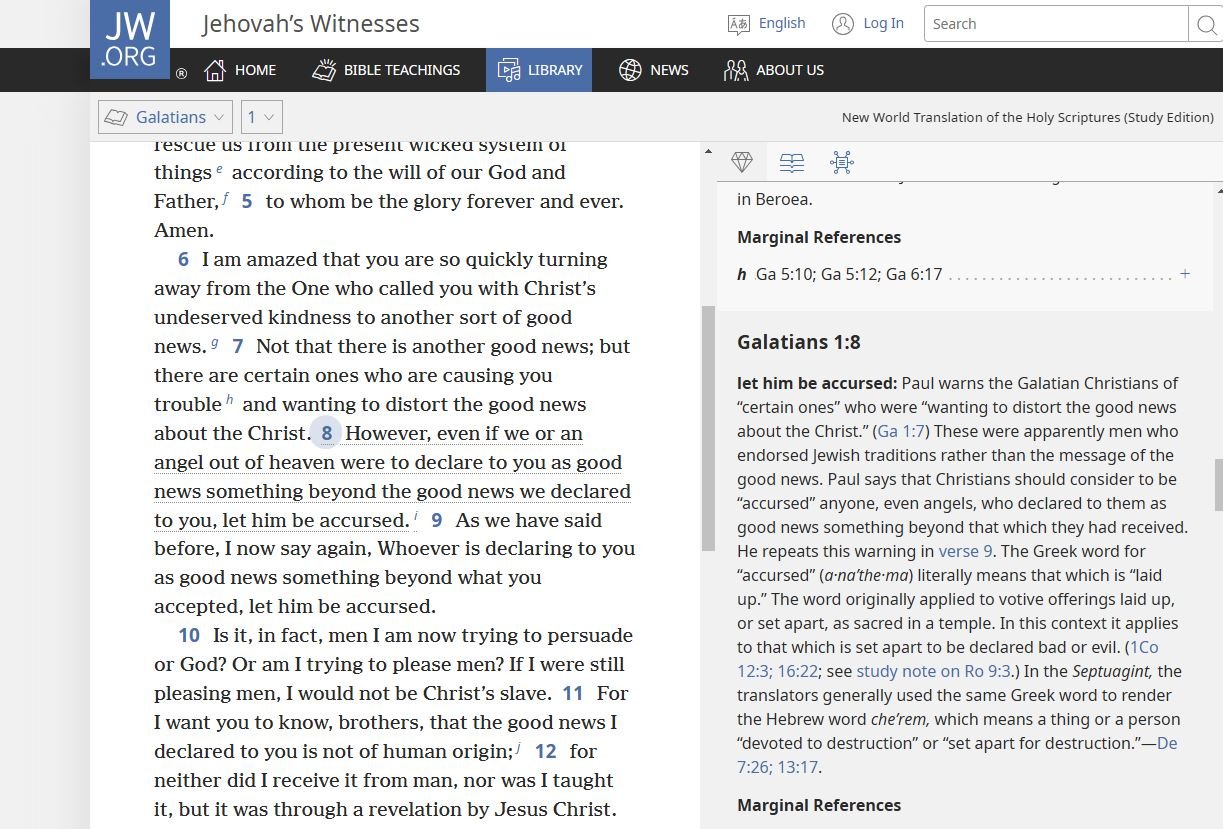This screenshot has height=829, width=1223.
Task: Click highlighted verse number 8
Action: (326, 433)
